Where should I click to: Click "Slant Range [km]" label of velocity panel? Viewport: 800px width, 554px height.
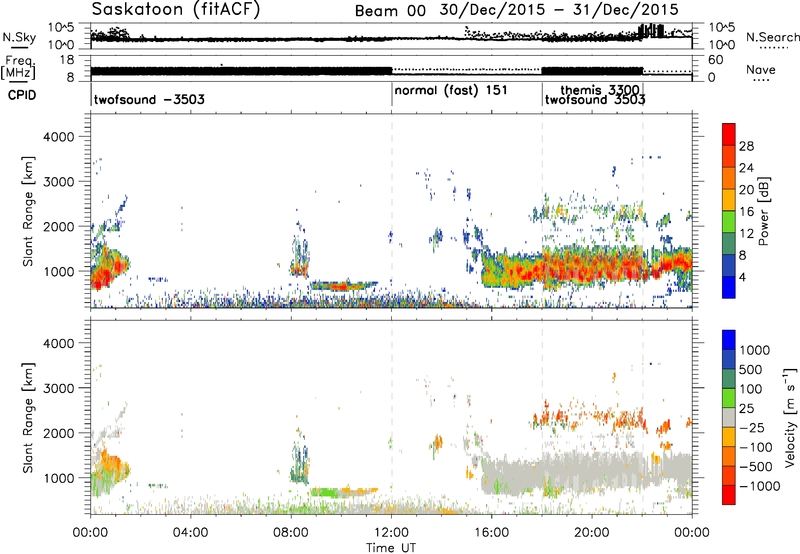(x=28, y=417)
